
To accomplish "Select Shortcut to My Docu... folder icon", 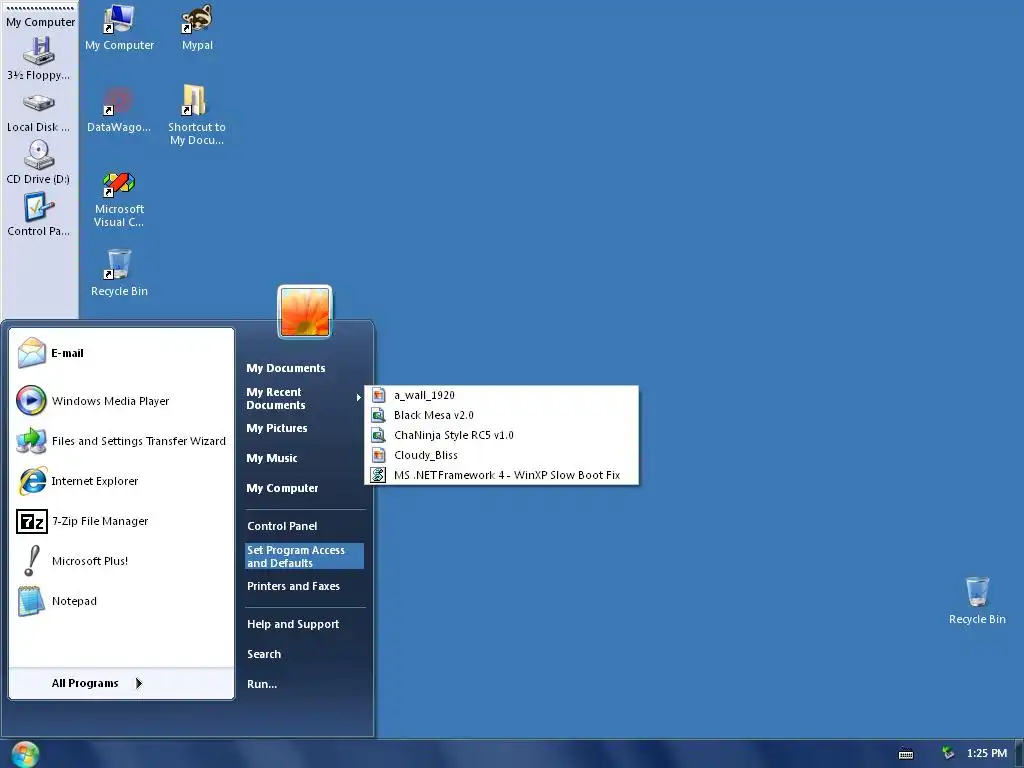I will [195, 101].
